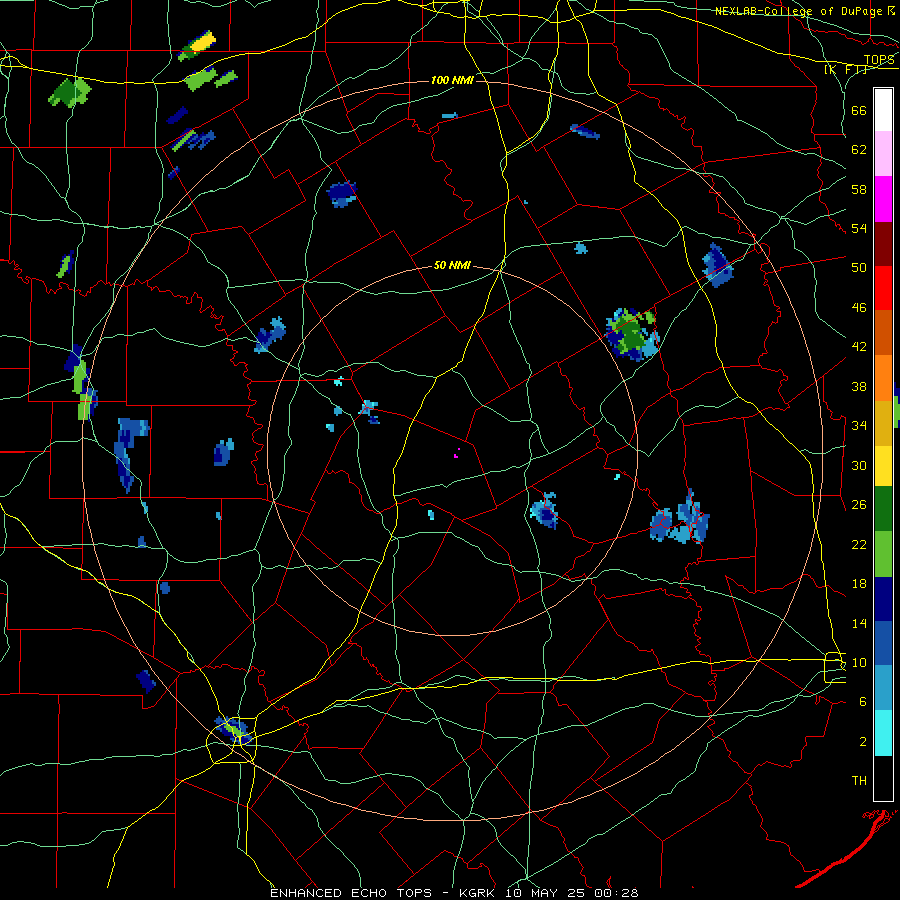The width and height of the screenshot is (900, 900).
Task: Click the '54' legend value
Action: (859, 228)
